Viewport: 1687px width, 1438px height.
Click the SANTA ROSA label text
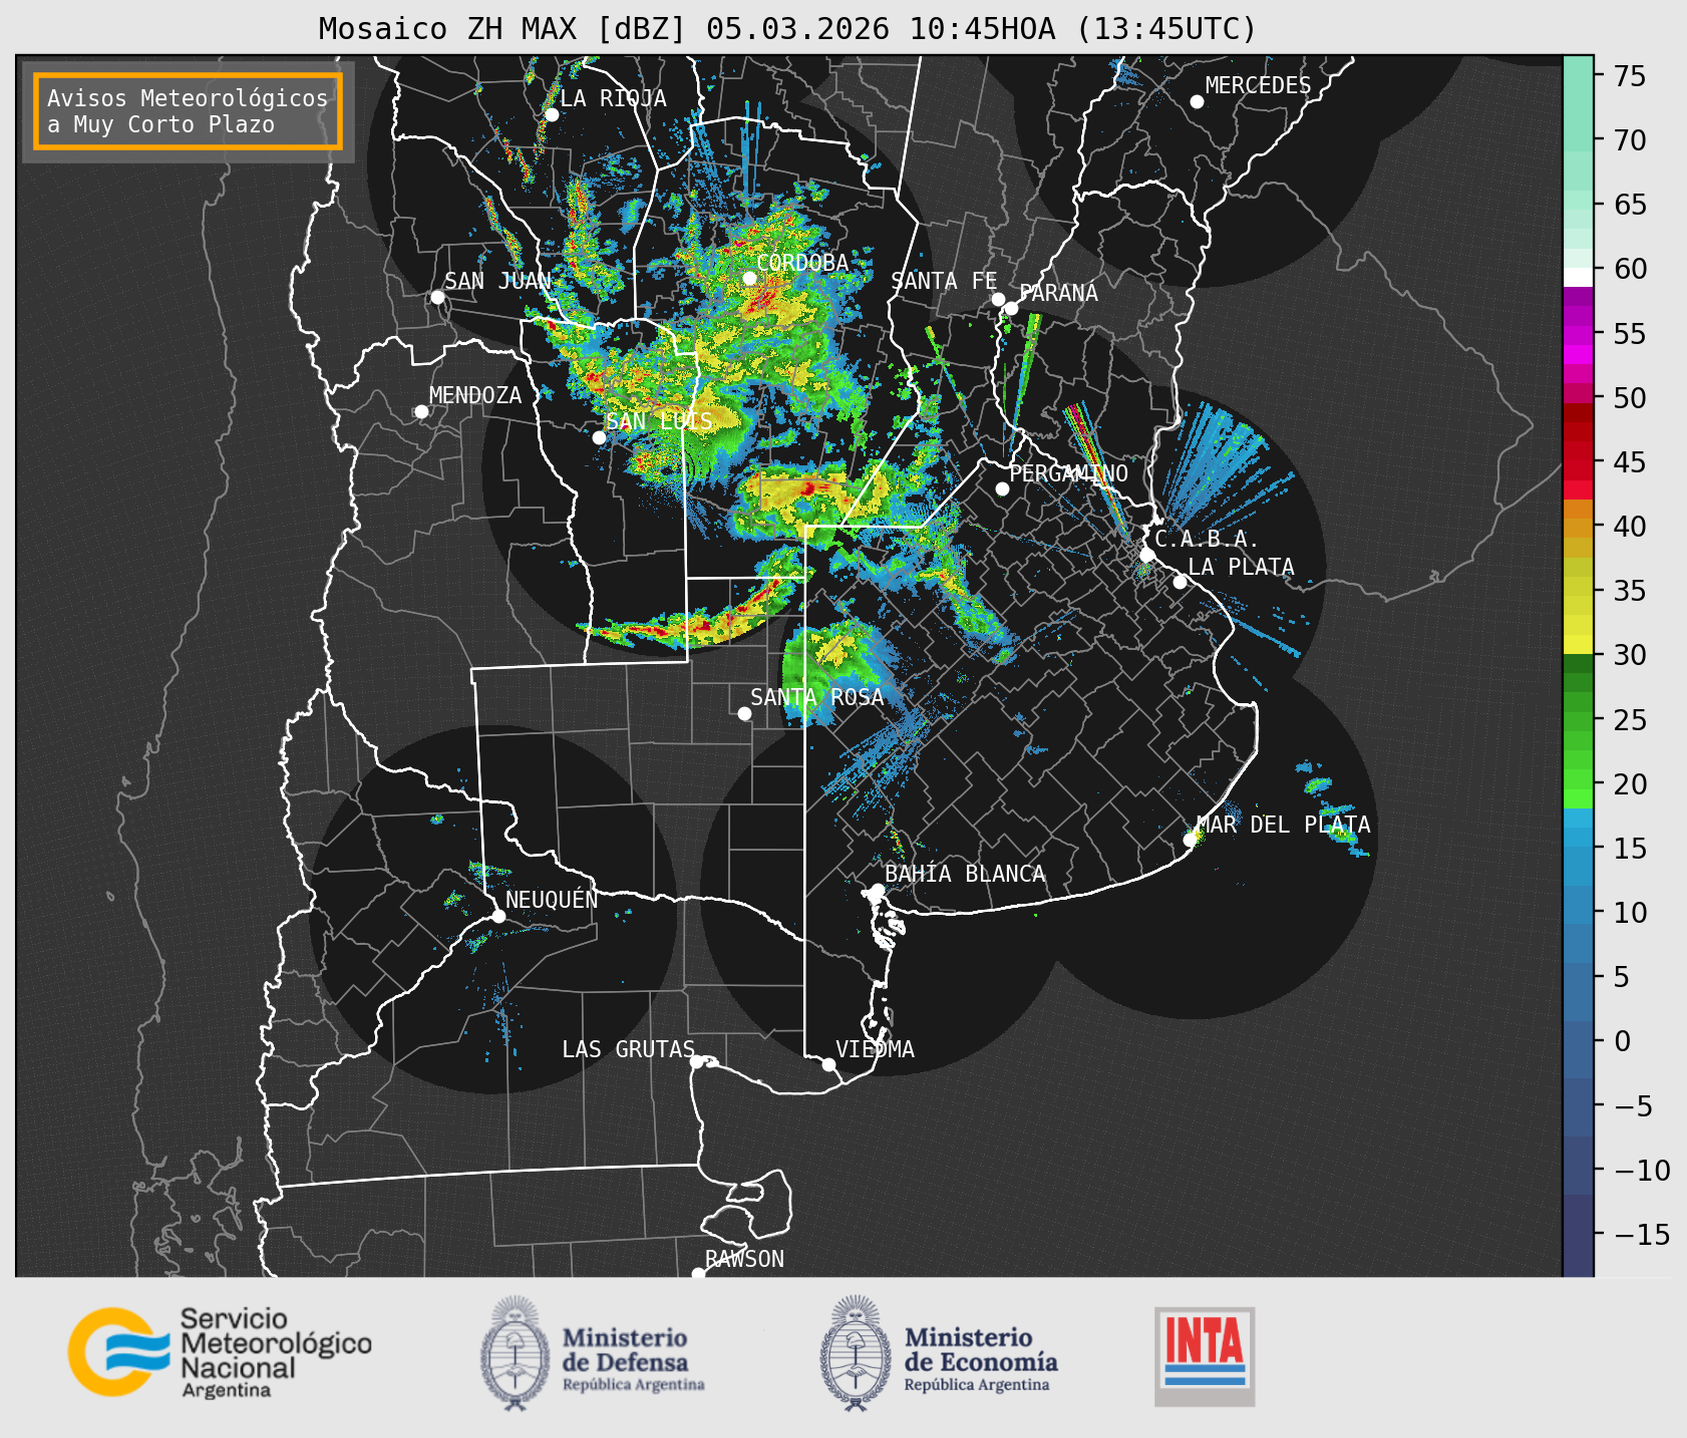tap(818, 697)
